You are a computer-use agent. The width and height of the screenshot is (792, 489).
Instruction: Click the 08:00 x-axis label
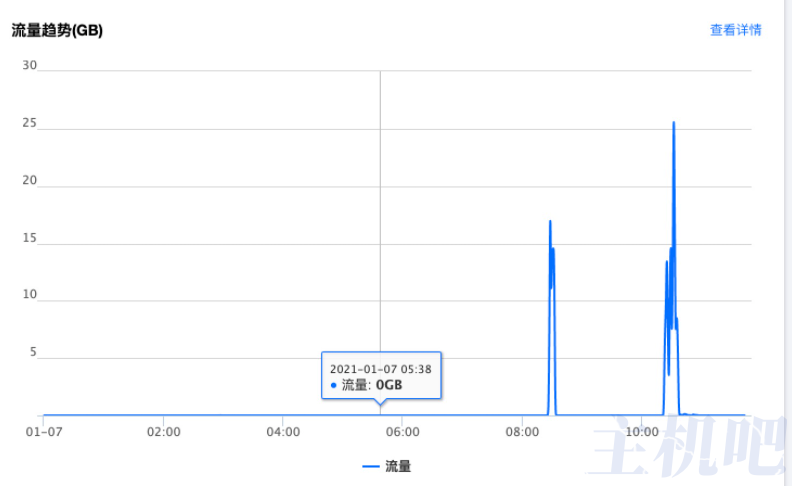pos(522,432)
